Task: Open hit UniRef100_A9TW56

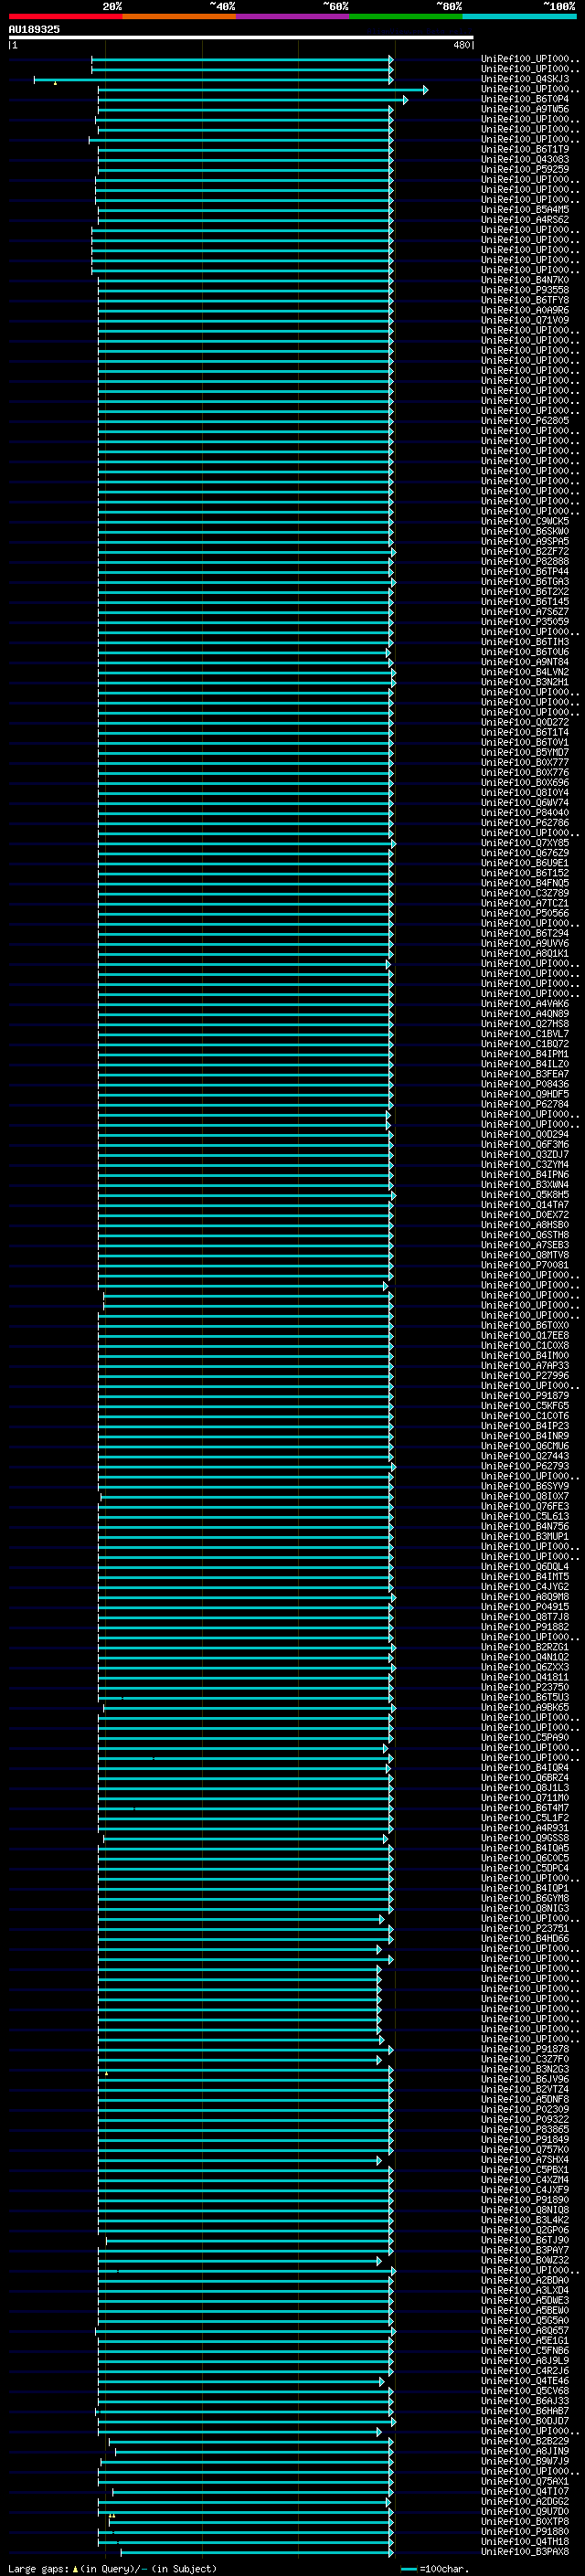Action: 525,109
